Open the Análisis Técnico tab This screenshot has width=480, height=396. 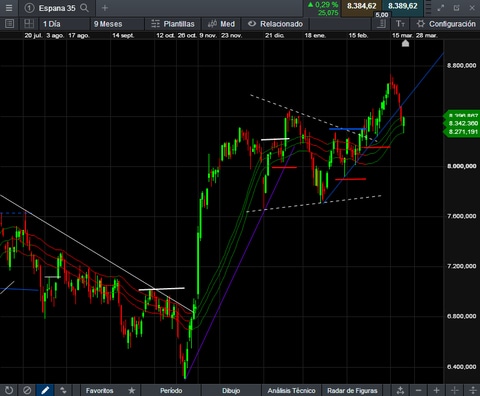[291, 390]
